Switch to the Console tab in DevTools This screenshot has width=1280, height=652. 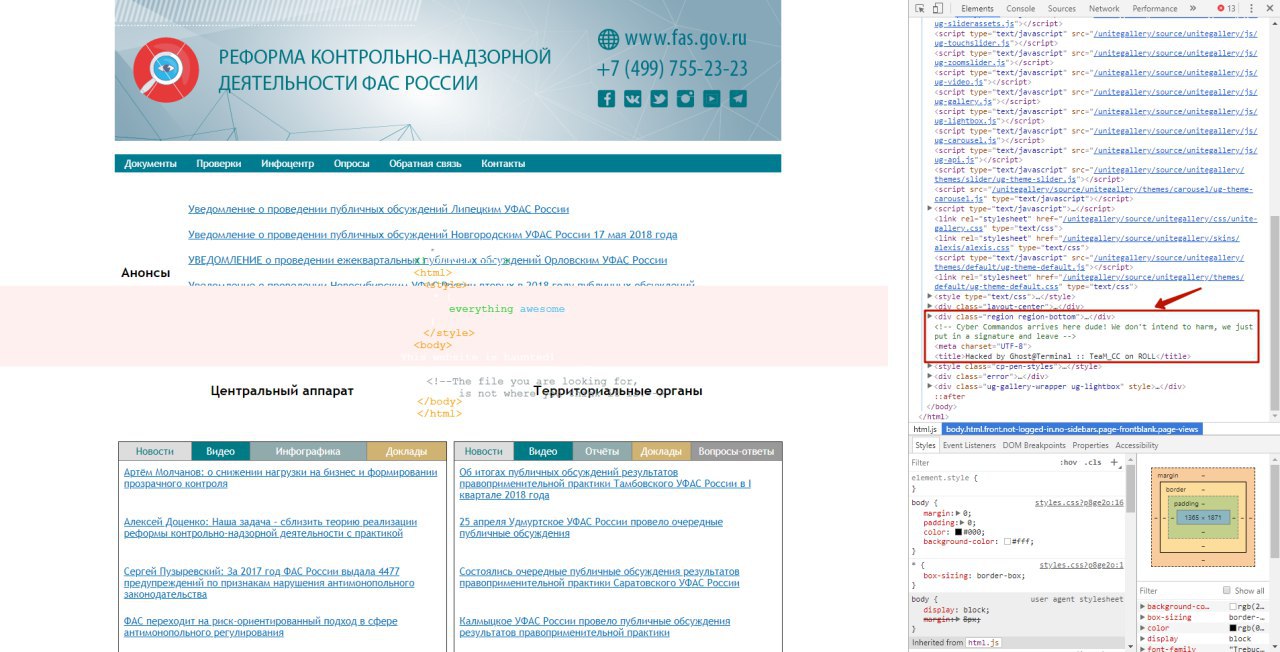[1020, 8]
